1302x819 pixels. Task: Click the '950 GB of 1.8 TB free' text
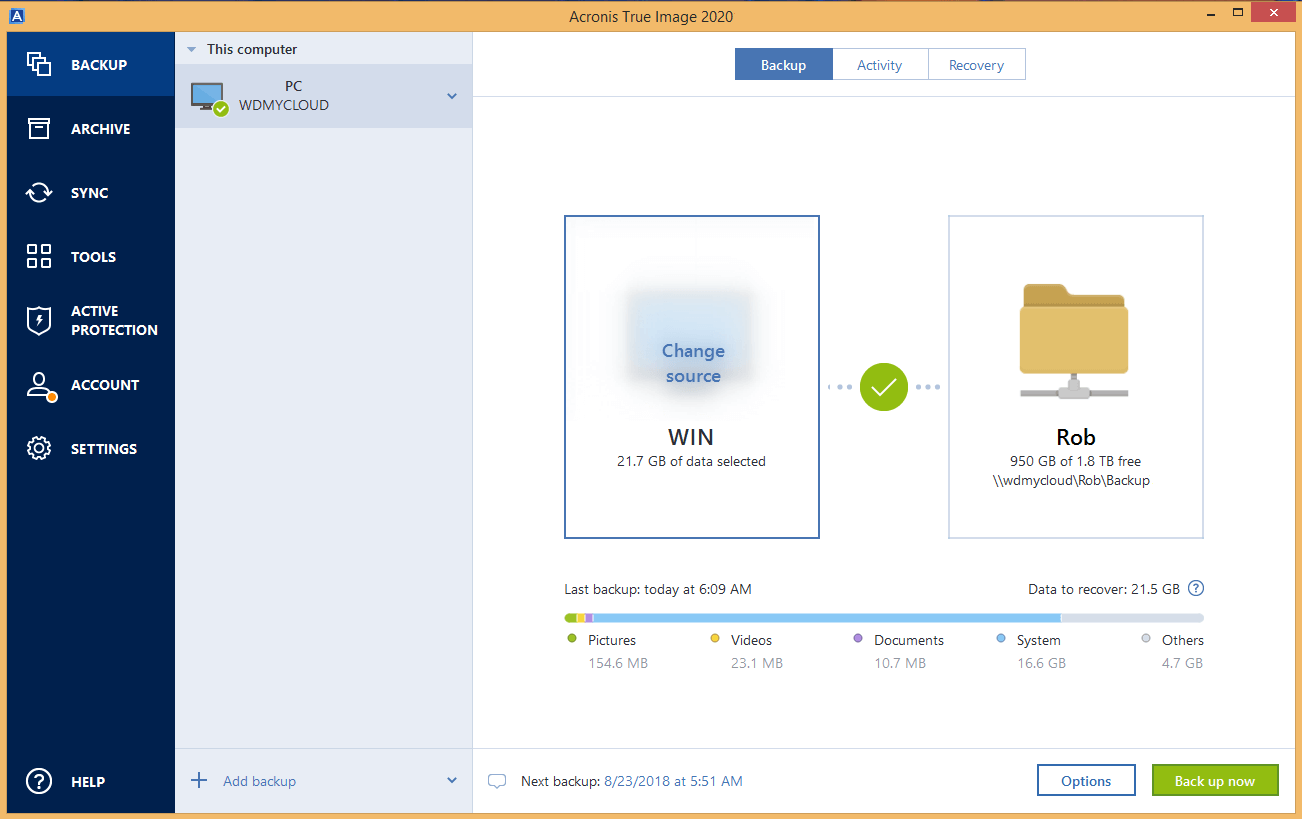click(1076, 461)
